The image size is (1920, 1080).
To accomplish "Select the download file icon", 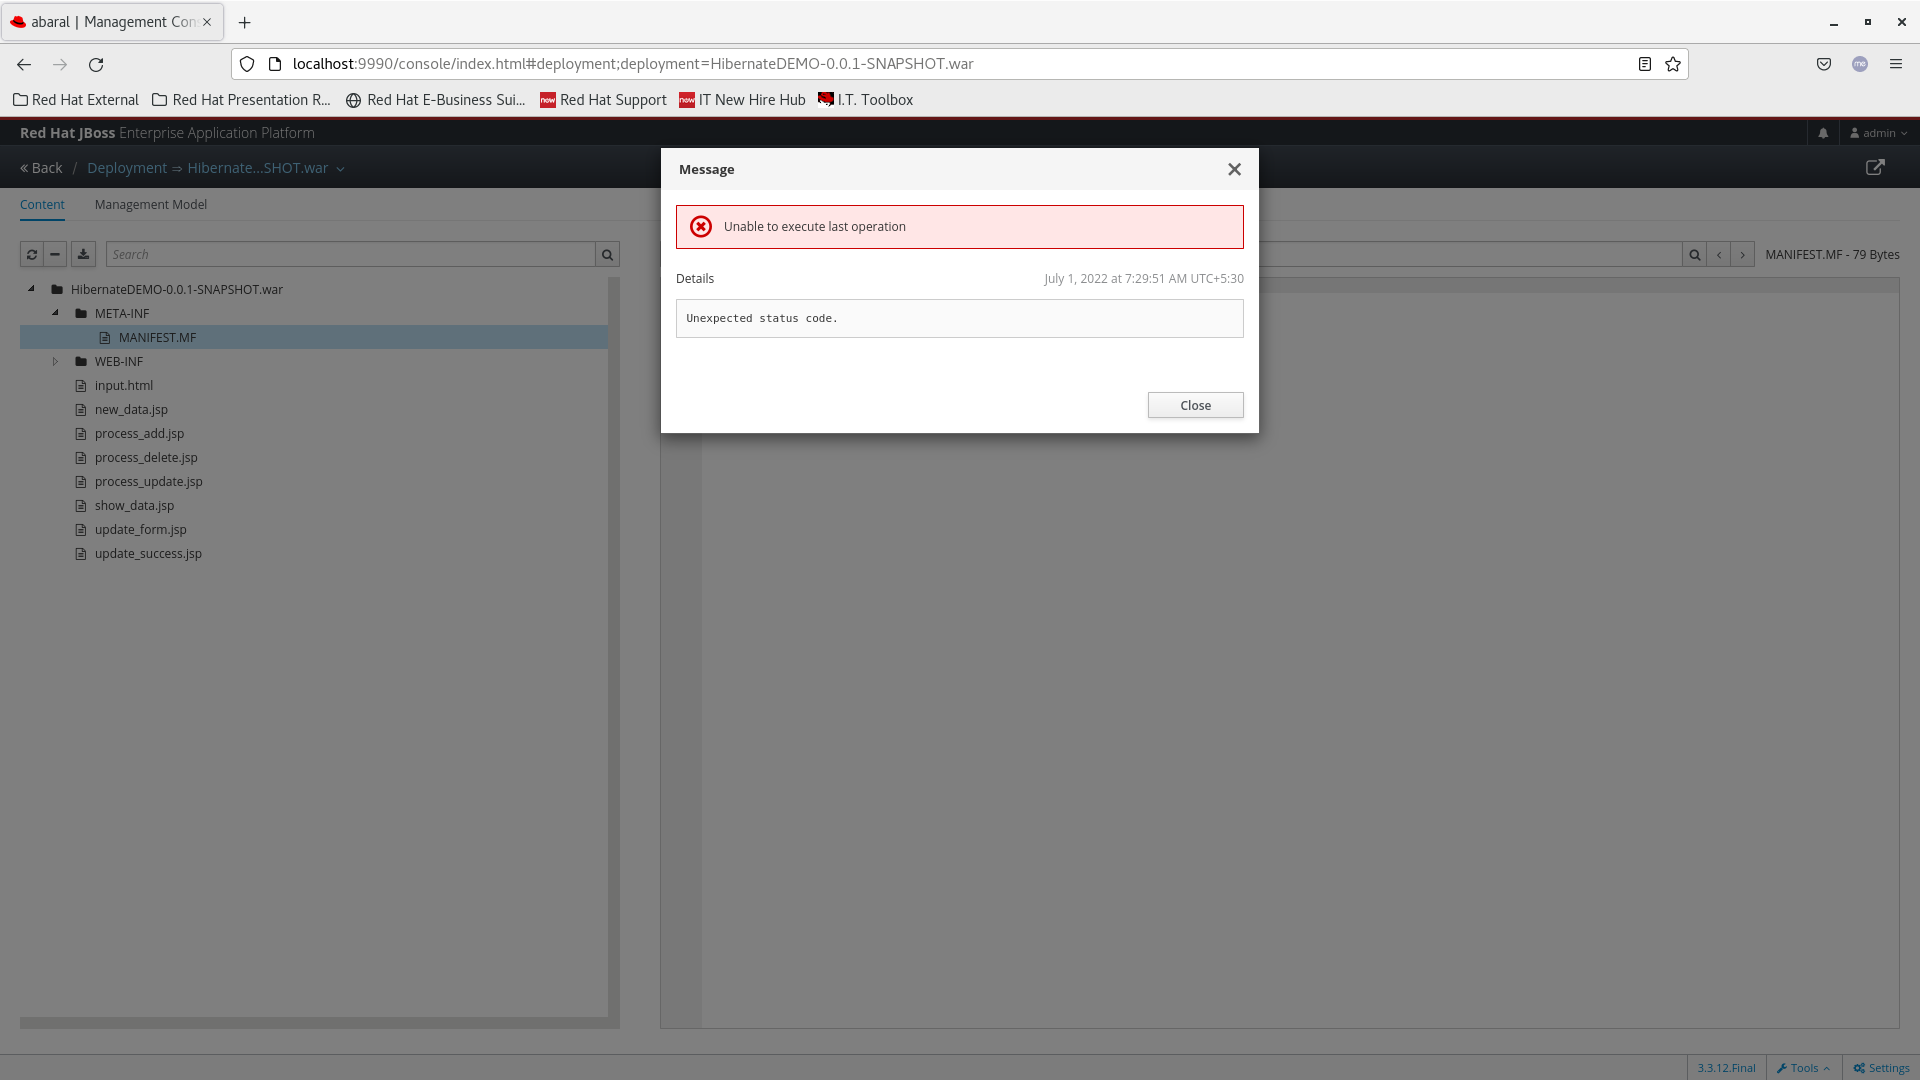I will tap(83, 254).
